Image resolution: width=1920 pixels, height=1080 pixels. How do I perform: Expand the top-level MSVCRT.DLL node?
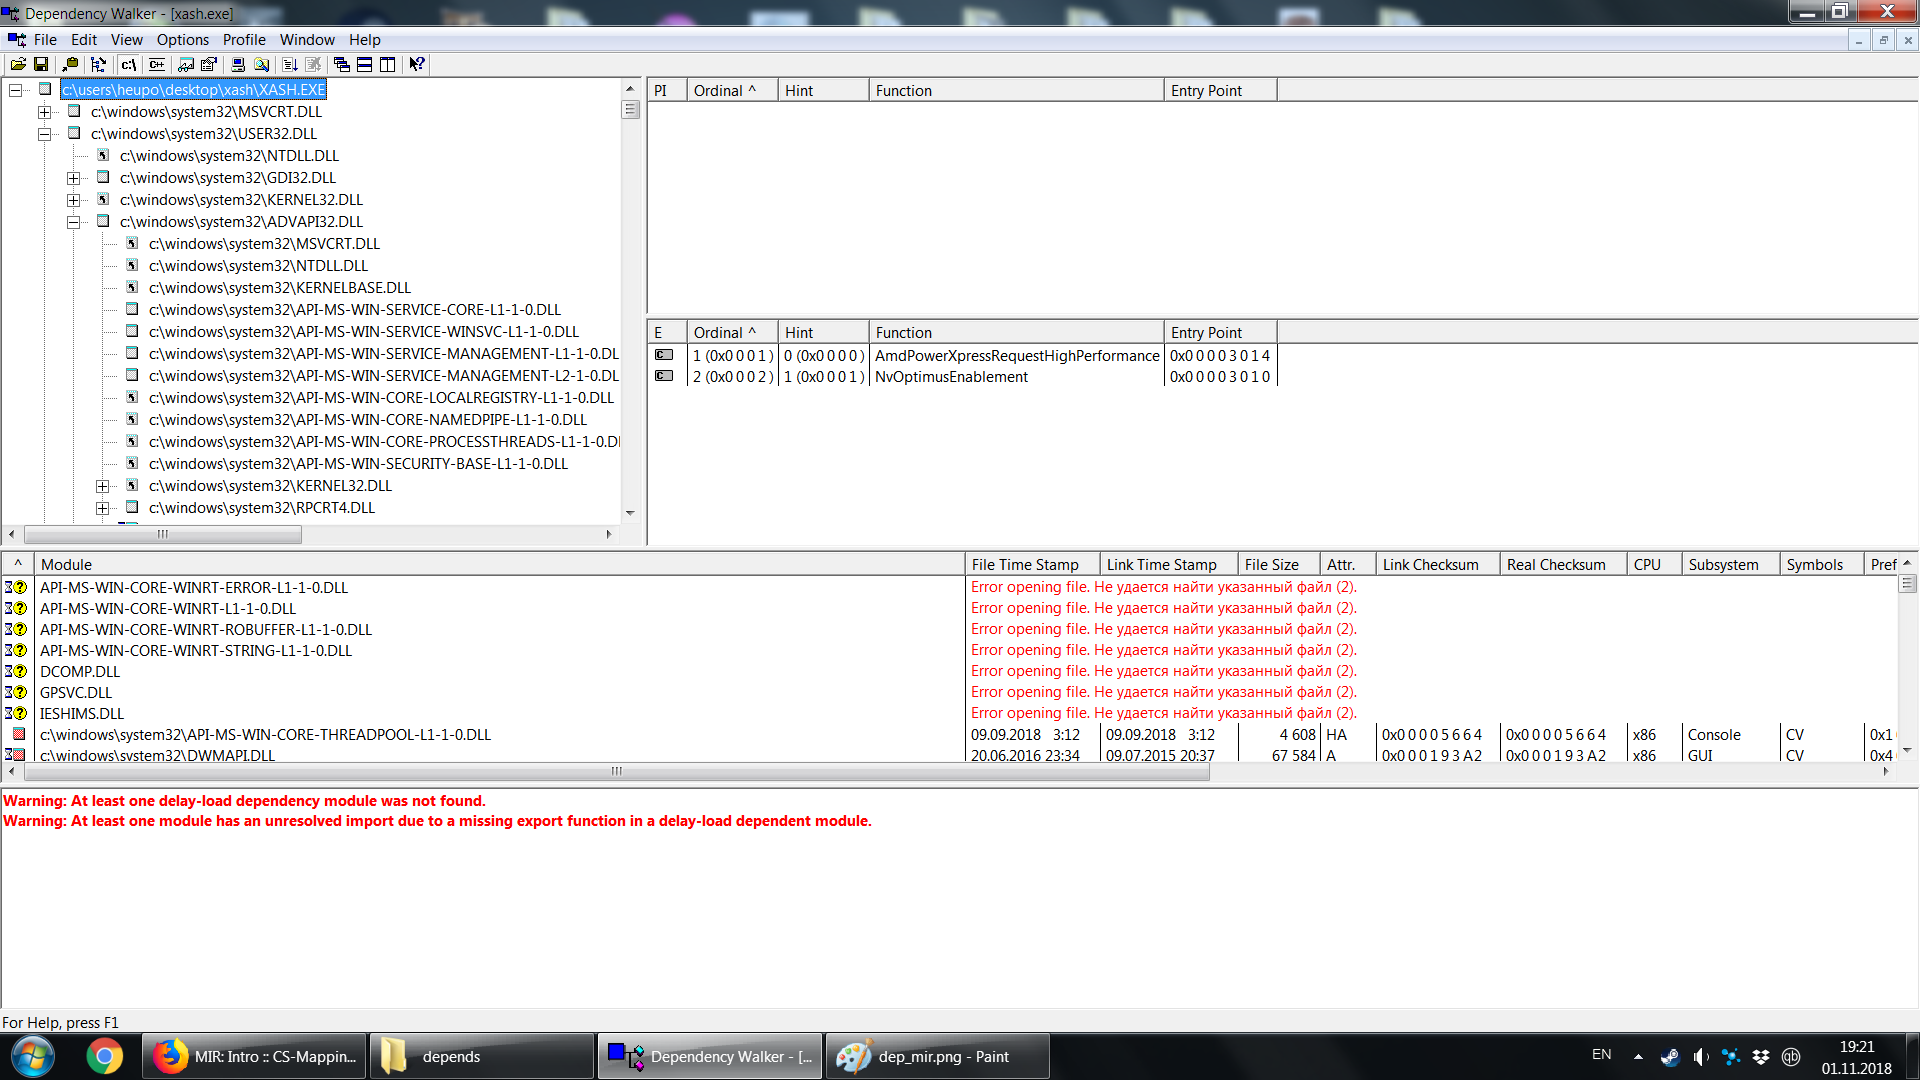click(x=45, y=112)
